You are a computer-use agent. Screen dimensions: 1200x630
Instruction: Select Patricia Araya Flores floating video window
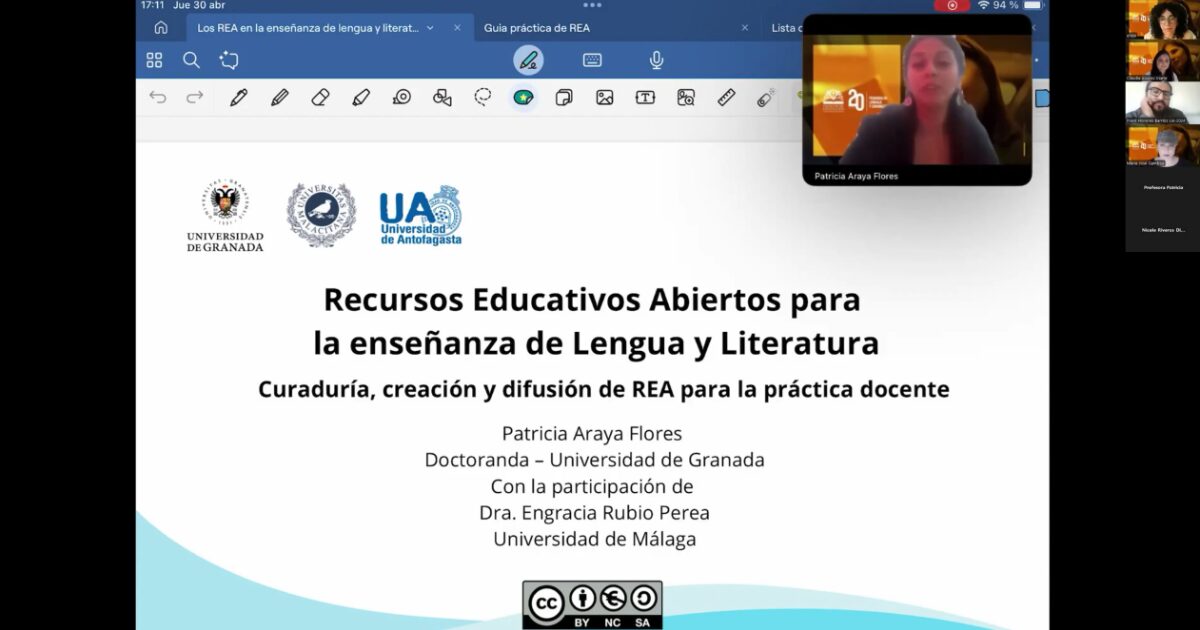(917, 100)
